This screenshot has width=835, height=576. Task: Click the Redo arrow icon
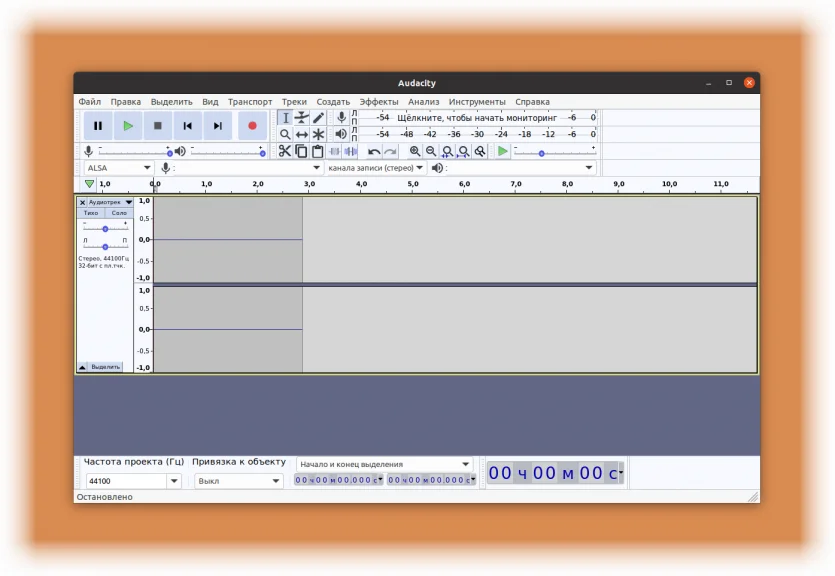click(390, 152)
